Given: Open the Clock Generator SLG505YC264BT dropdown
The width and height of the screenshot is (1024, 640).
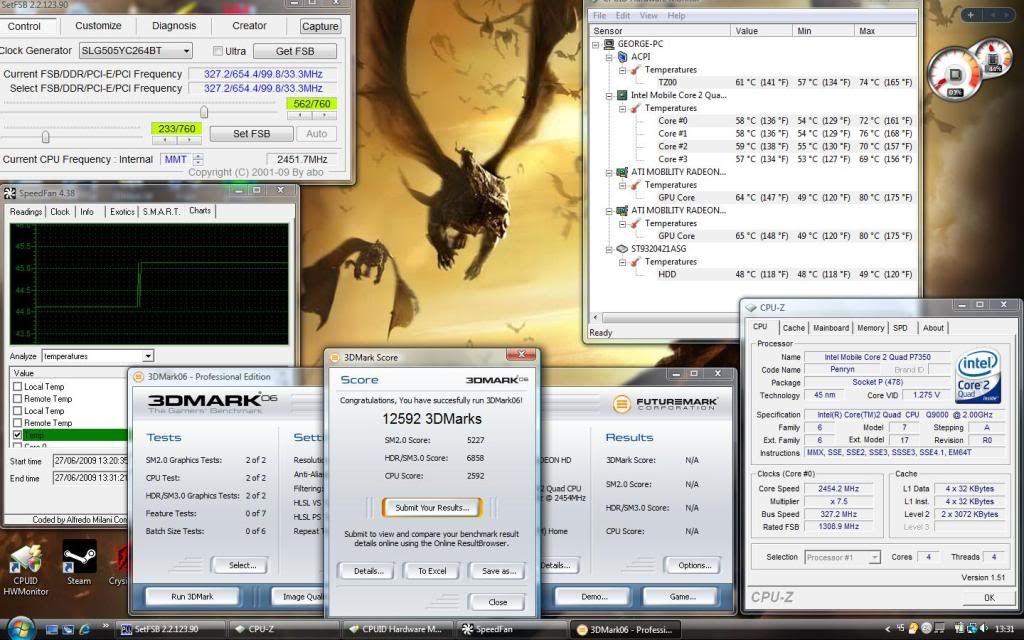Looking at the screenshot, I should pyautogui.click(x=187, y=50).
